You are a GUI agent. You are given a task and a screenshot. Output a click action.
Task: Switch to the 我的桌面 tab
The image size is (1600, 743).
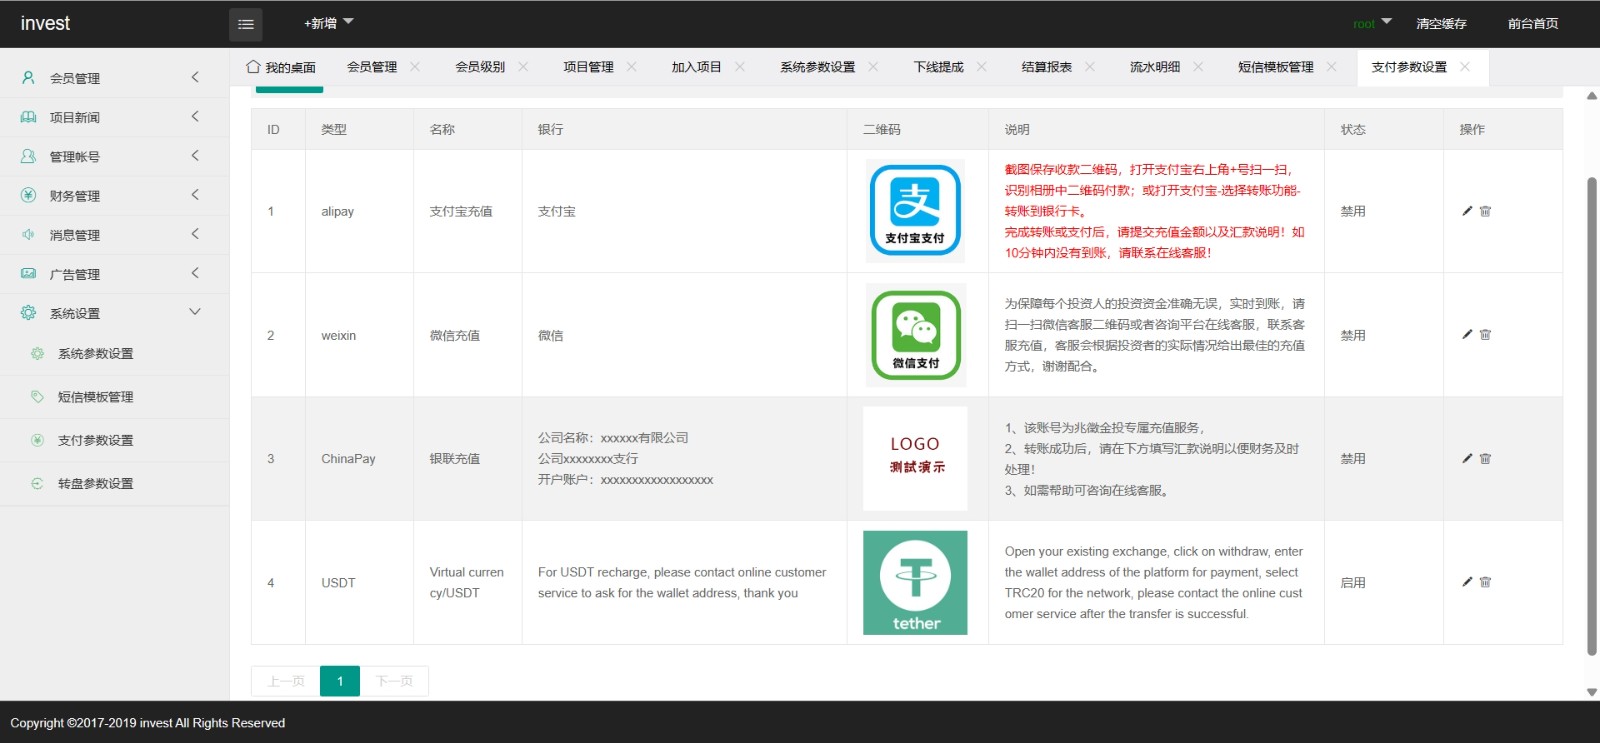tap(281, 67)
